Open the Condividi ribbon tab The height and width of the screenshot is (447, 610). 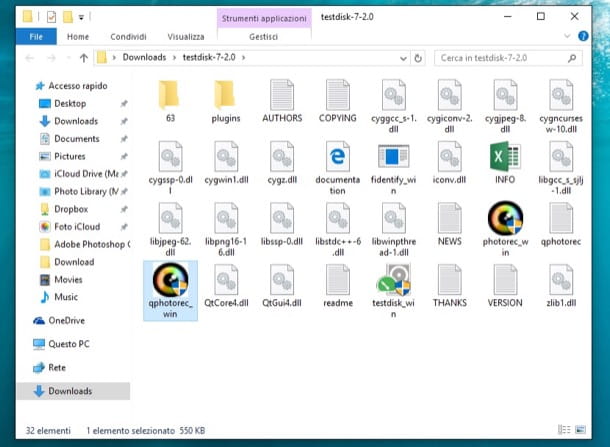128,37
